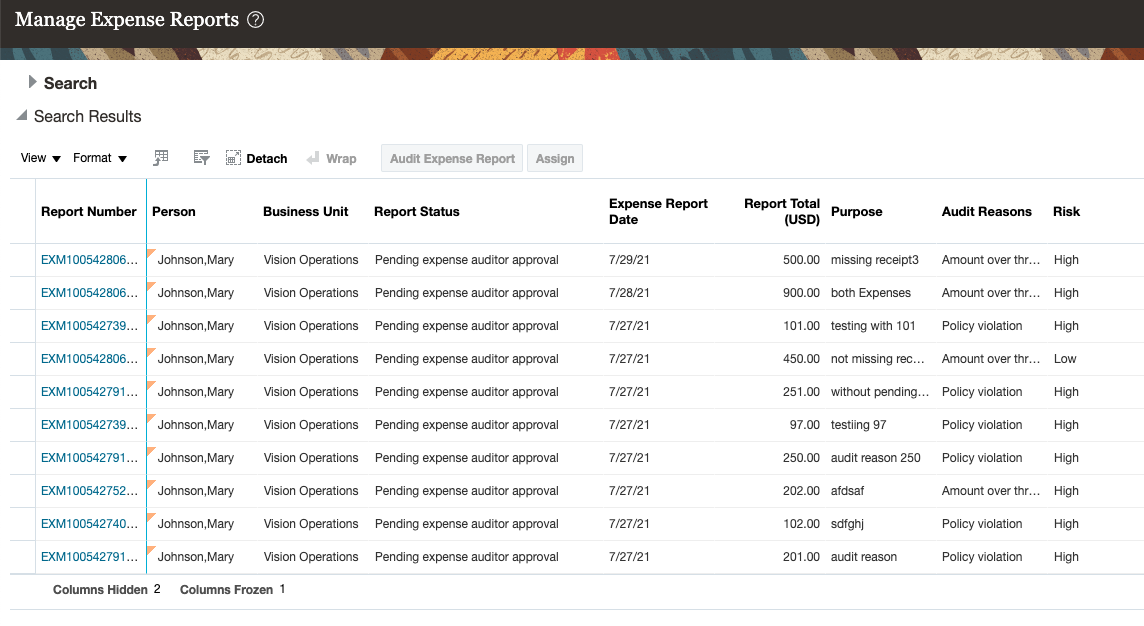Click the Risk column header
Image resolution: width=1144 pixels, height=626 pixels.
pos(1066,211)
